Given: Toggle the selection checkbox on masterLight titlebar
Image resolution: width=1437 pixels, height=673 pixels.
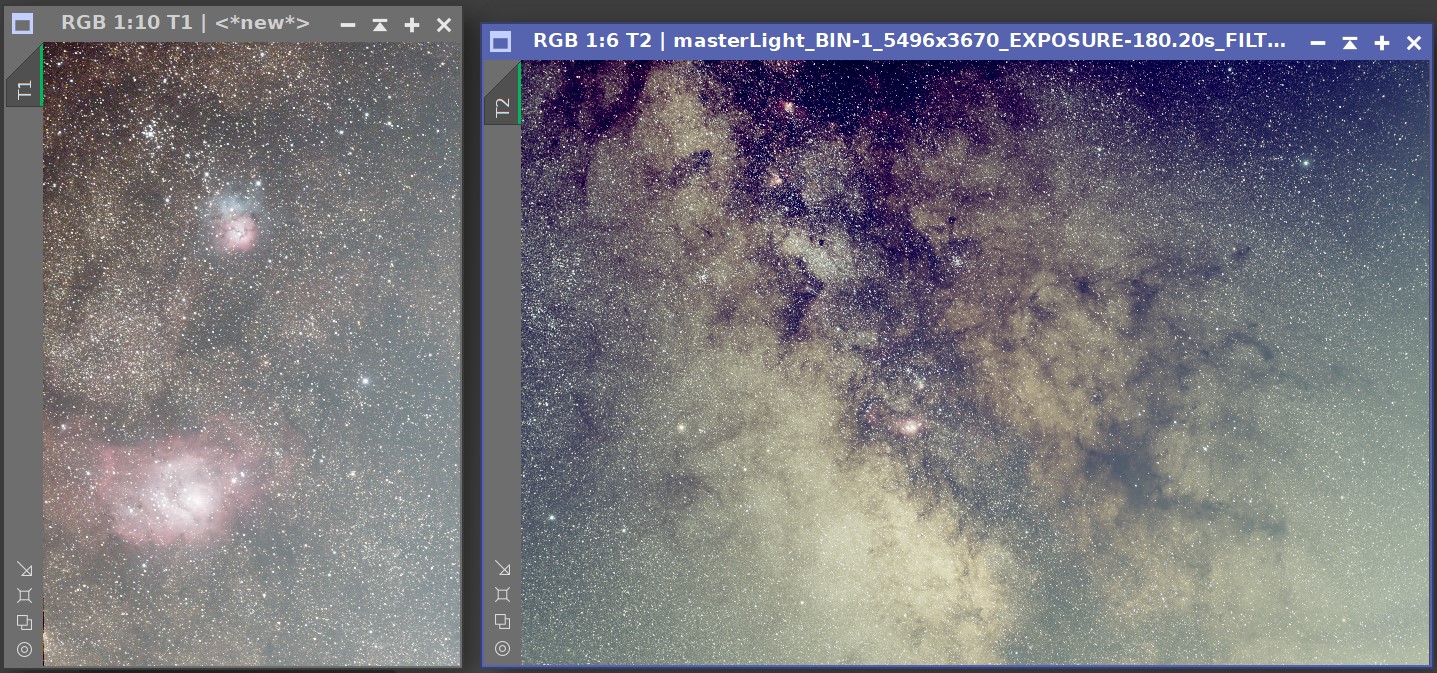Looking at the screenshot, I should (499, 42).
